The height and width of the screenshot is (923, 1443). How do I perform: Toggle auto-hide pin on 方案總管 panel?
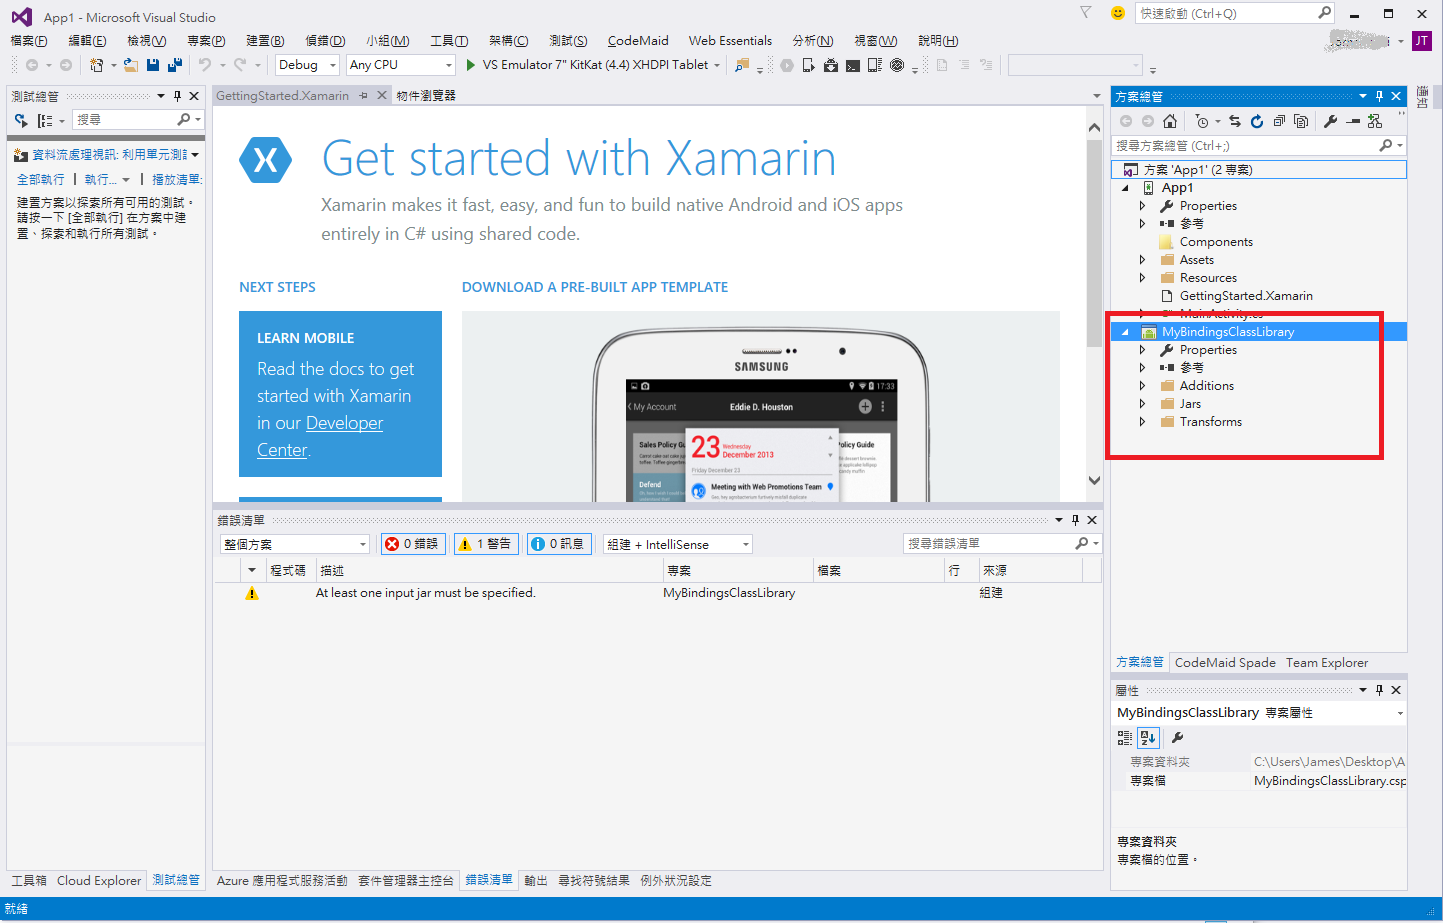pyautogui.click(x=1379, y=96)
